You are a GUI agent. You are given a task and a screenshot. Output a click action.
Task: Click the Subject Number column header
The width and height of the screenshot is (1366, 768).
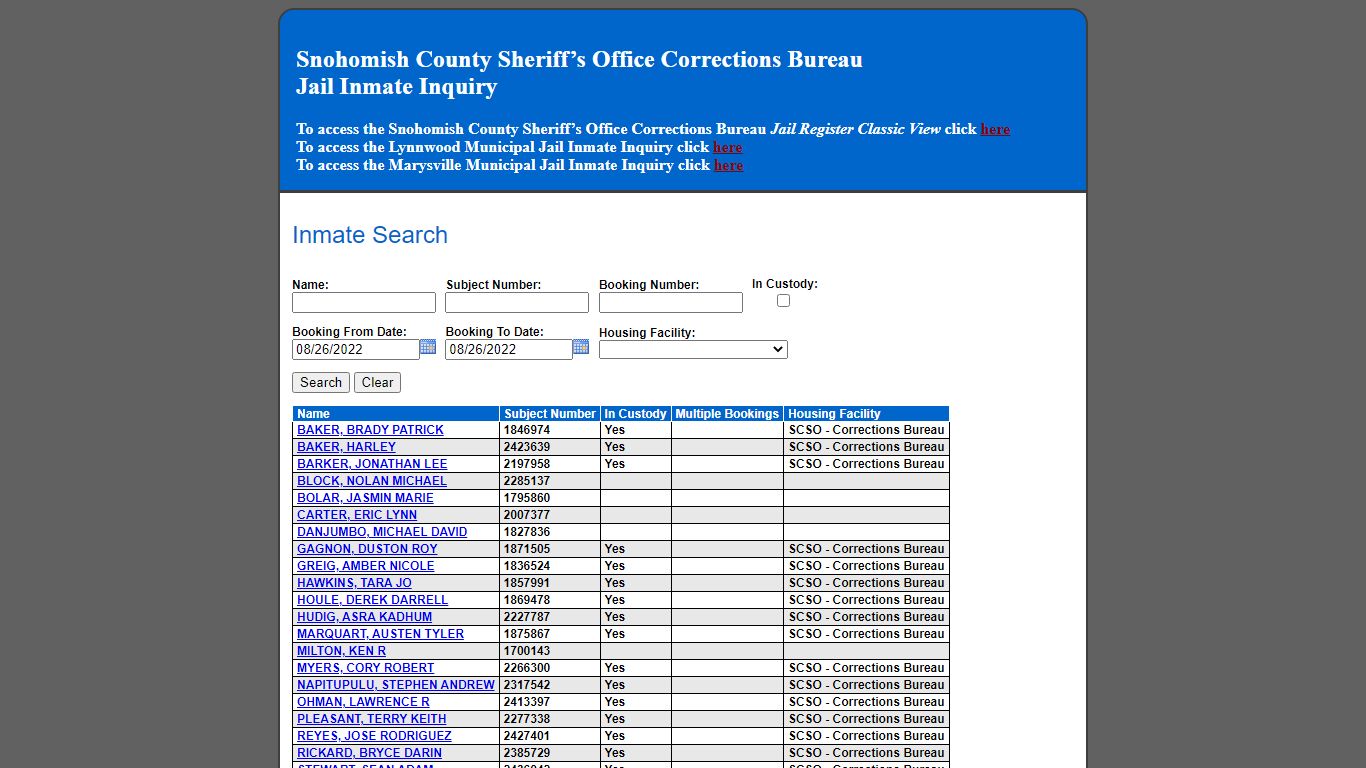click(x=550, y=414)
